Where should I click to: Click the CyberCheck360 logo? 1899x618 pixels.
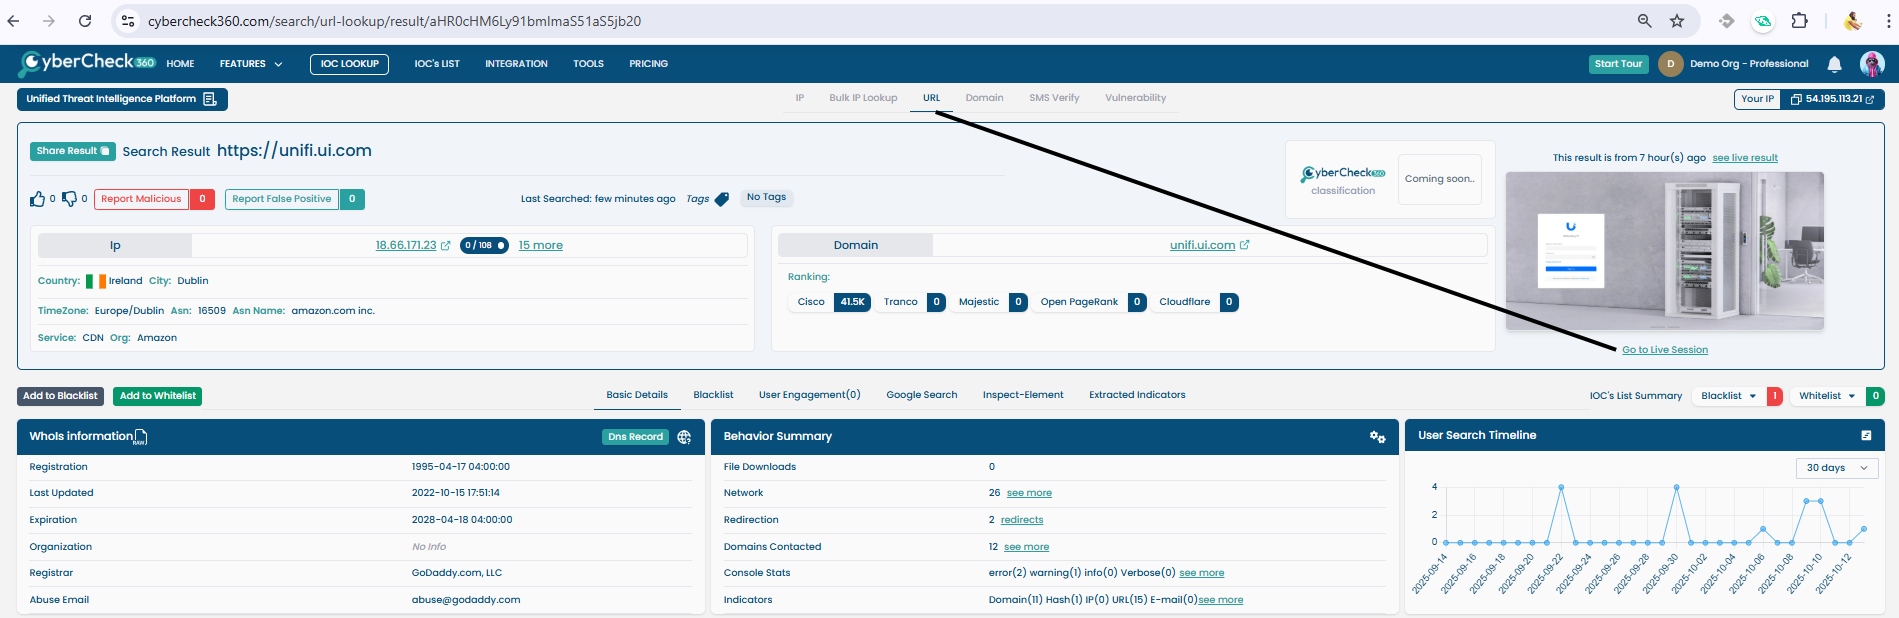[x=87, y=63]
